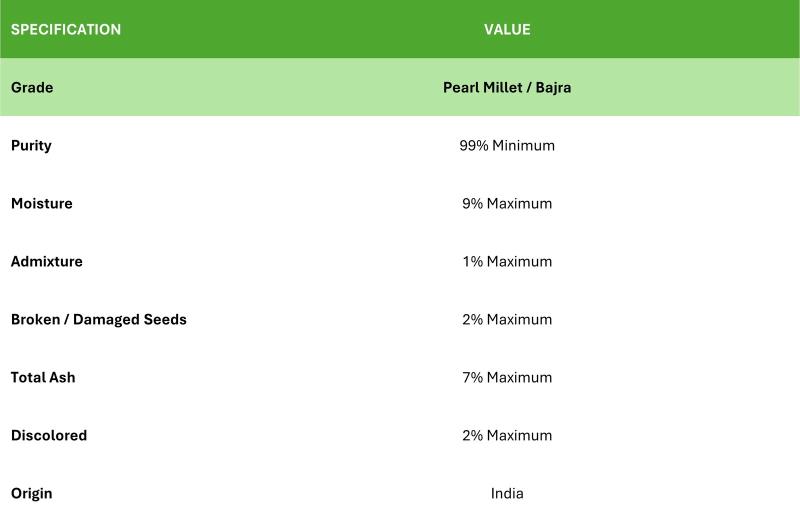
Task: Select the India origin value
Action: tap(507, 493)
